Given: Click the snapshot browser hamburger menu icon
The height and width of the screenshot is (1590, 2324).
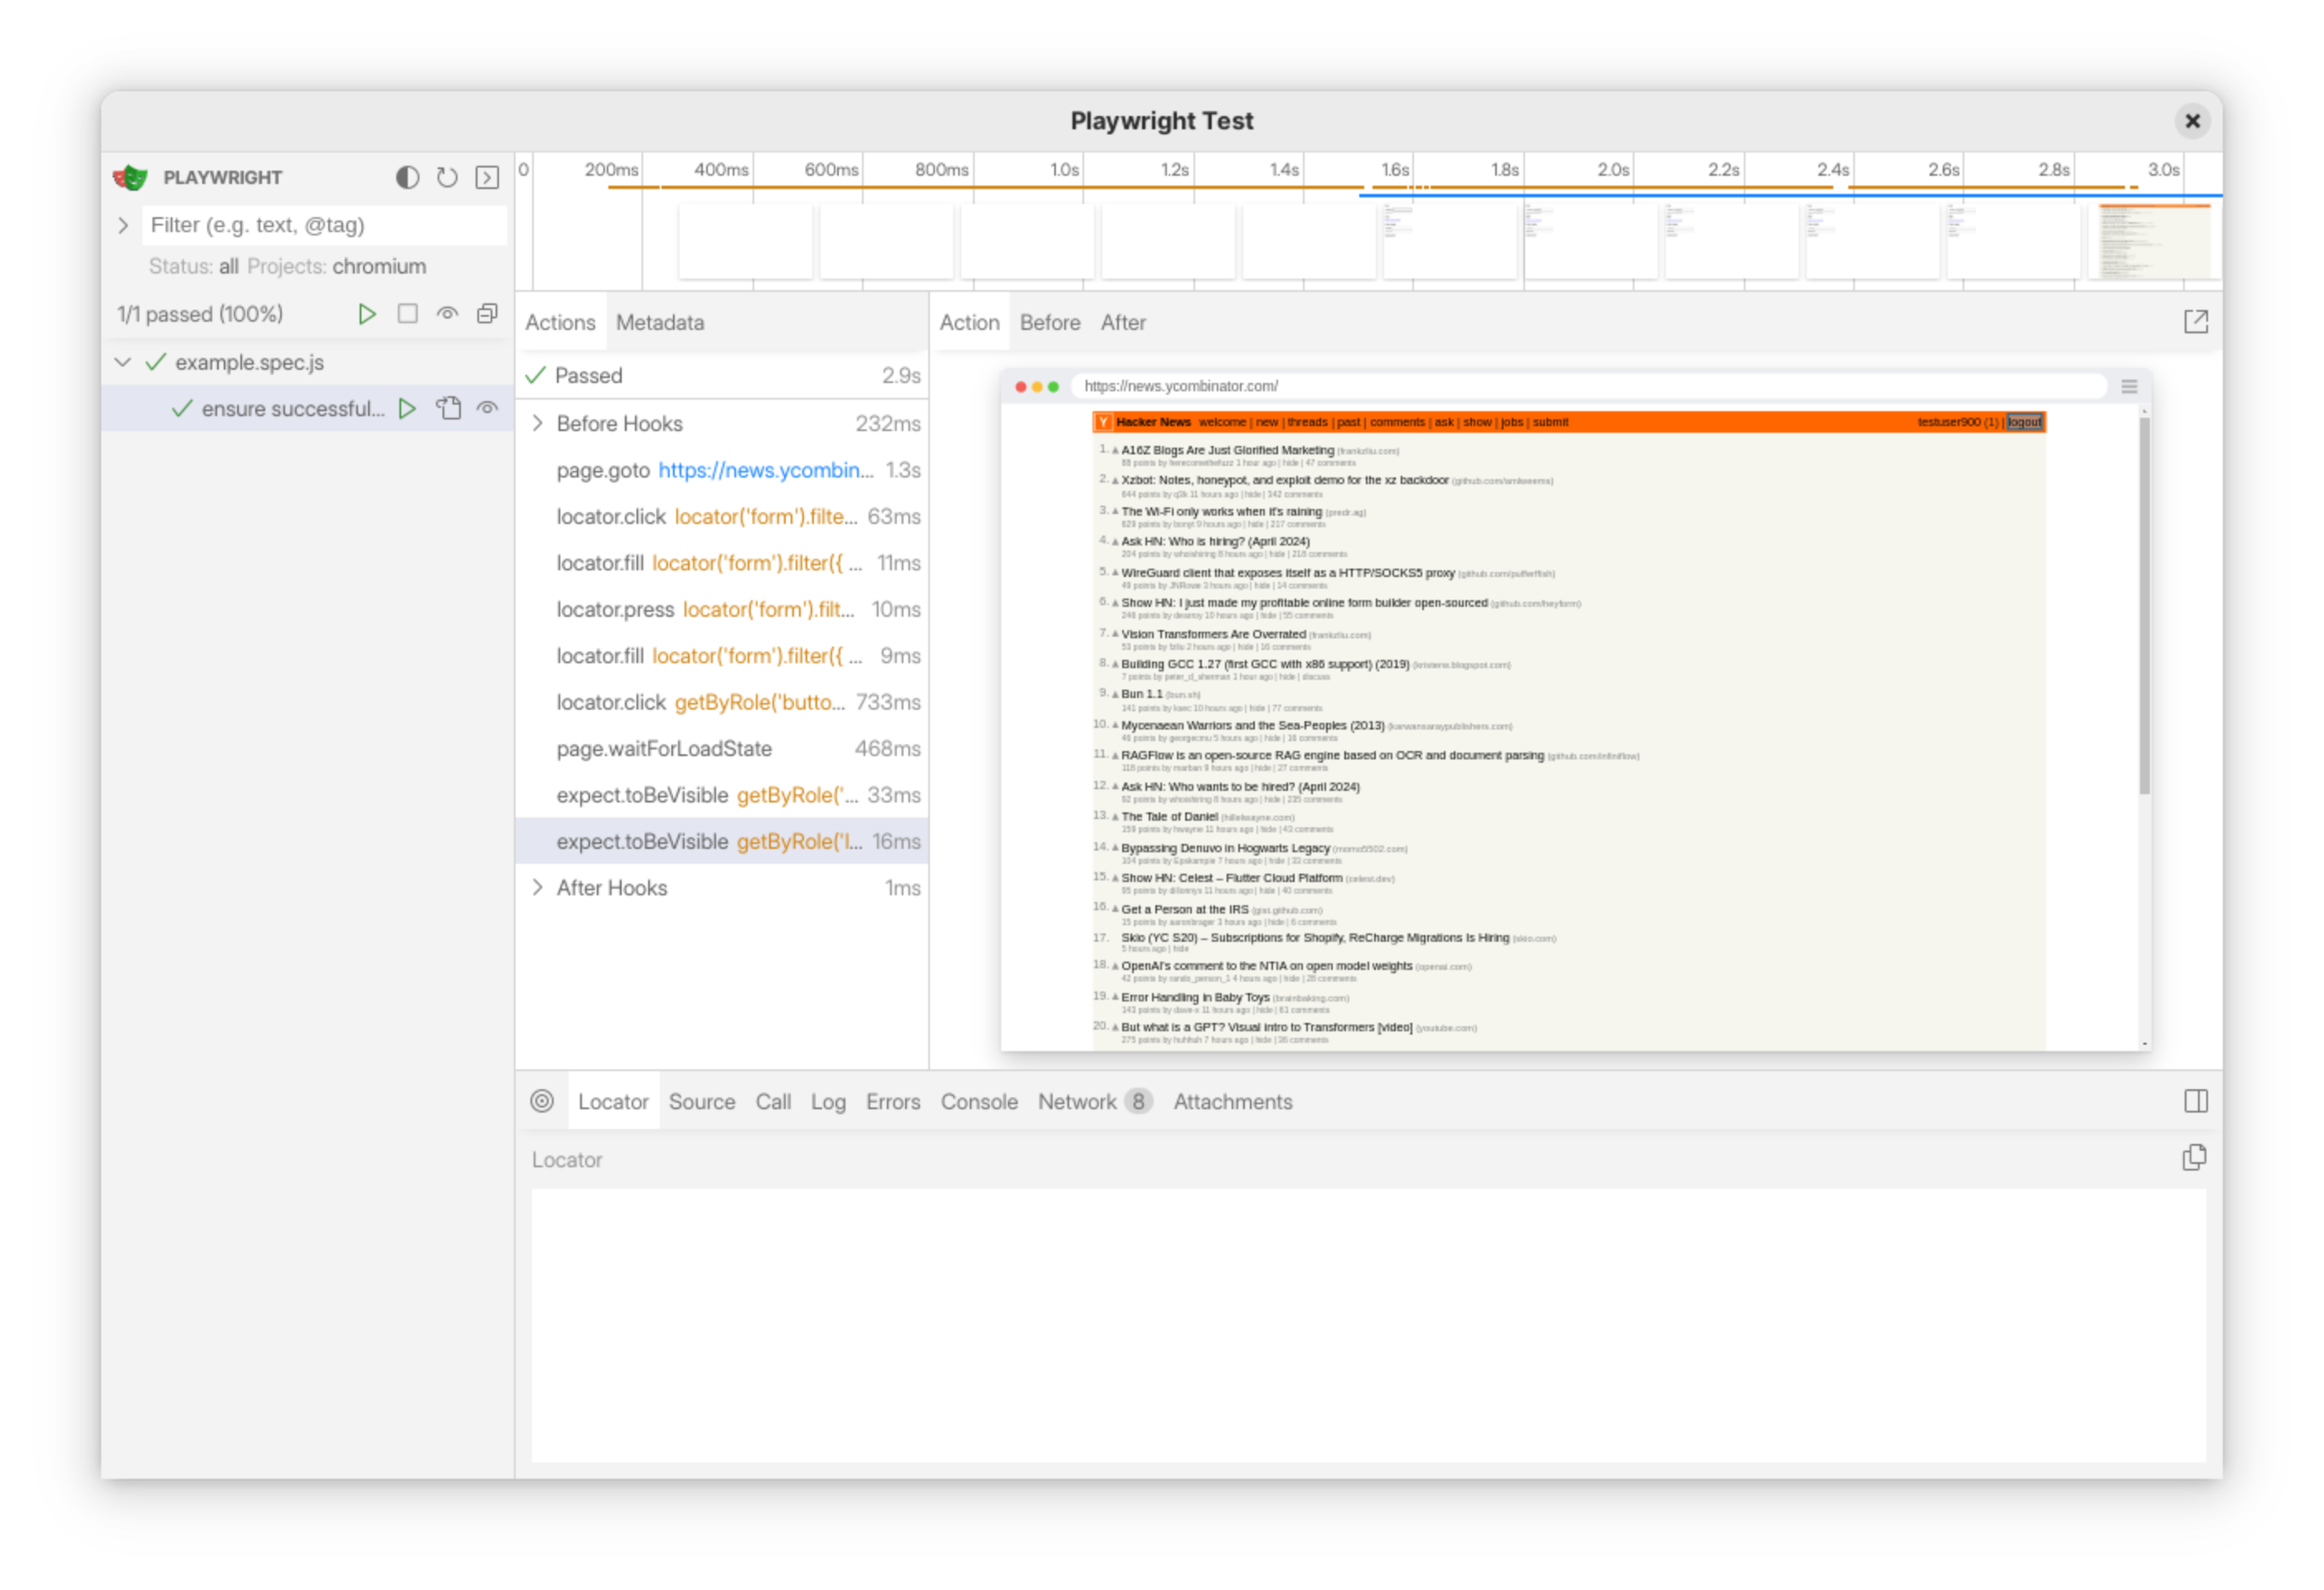Looking at the screenshot, I should point(2129,386).
